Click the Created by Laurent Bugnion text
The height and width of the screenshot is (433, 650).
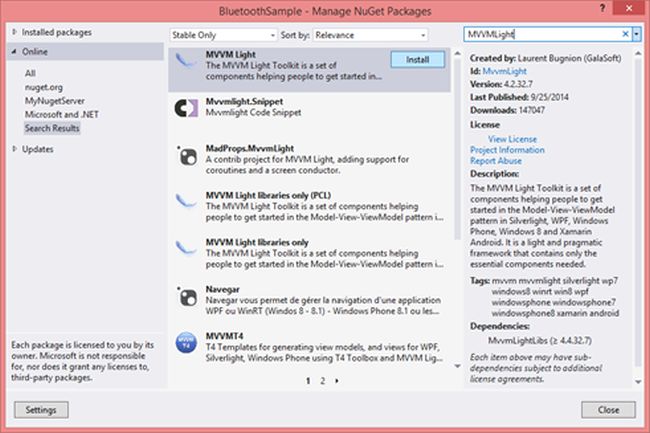(x=545, y=58)
